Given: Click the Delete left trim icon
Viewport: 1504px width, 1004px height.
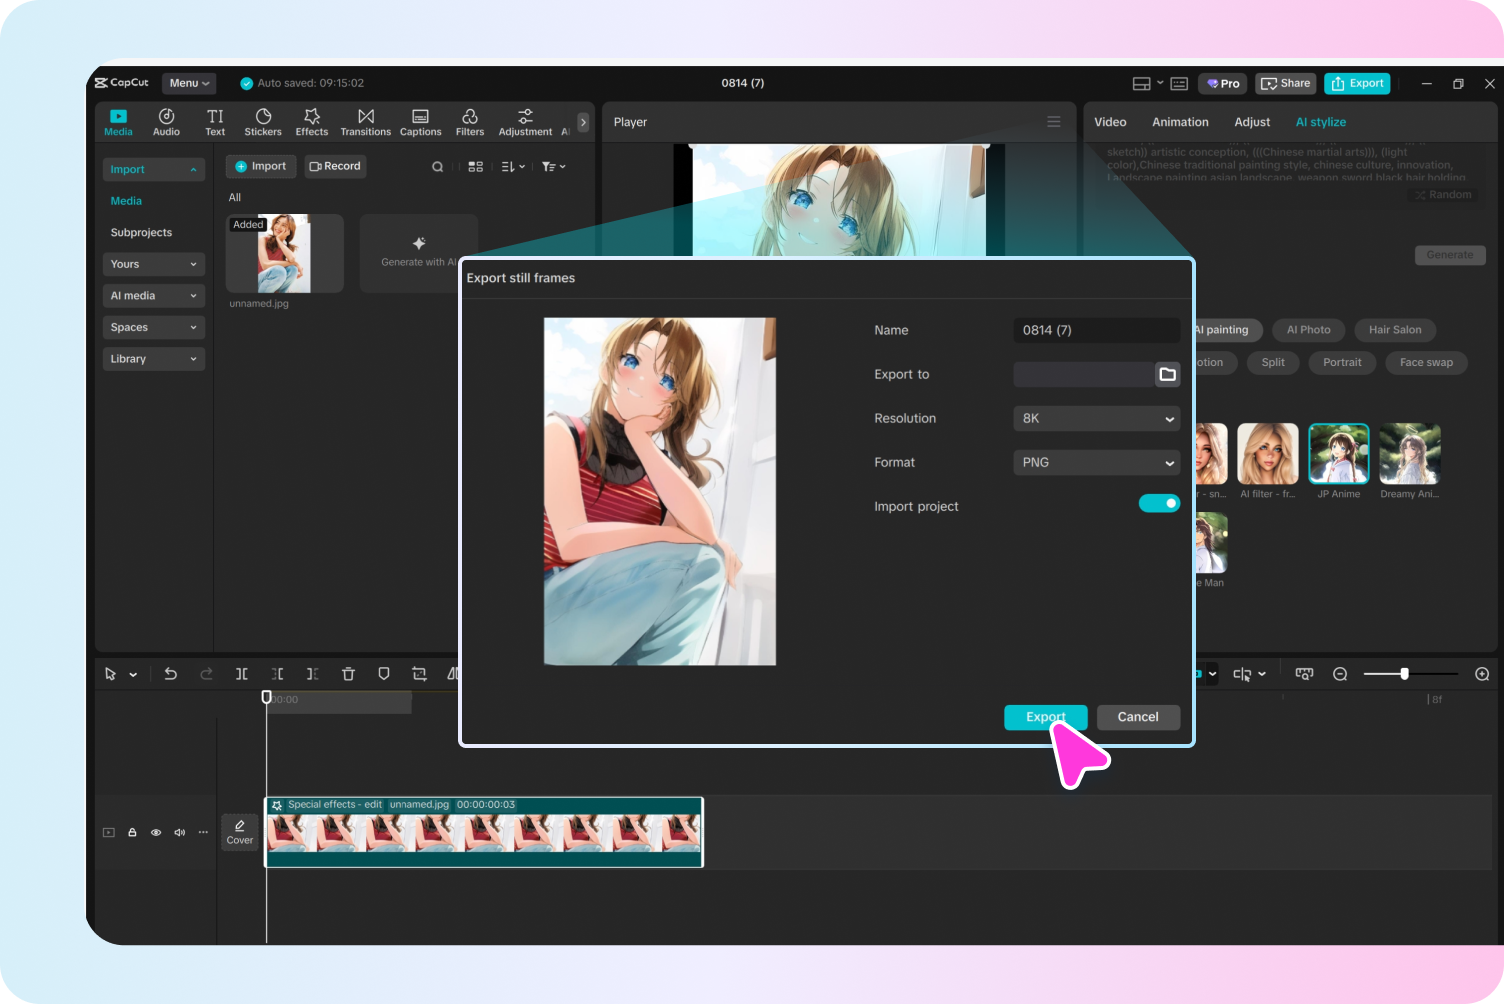Looking at the screenshot, I should point(277,674).
